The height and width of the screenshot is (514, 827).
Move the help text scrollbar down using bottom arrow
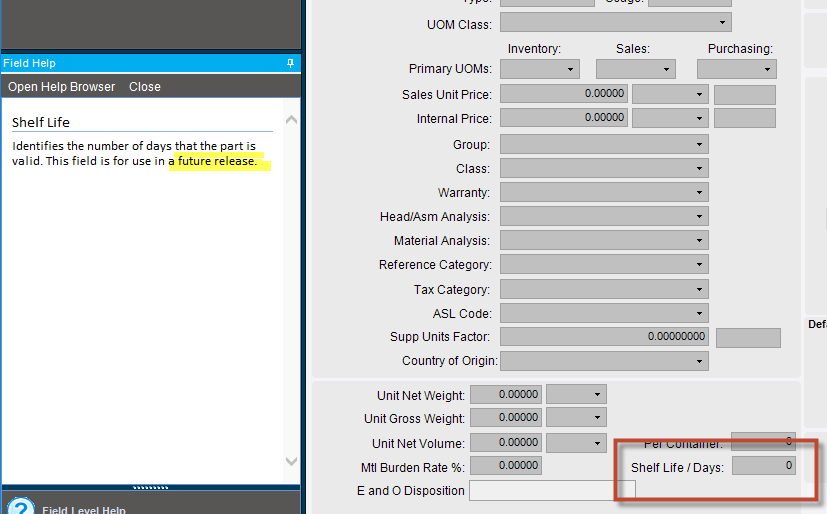[291, 461]
